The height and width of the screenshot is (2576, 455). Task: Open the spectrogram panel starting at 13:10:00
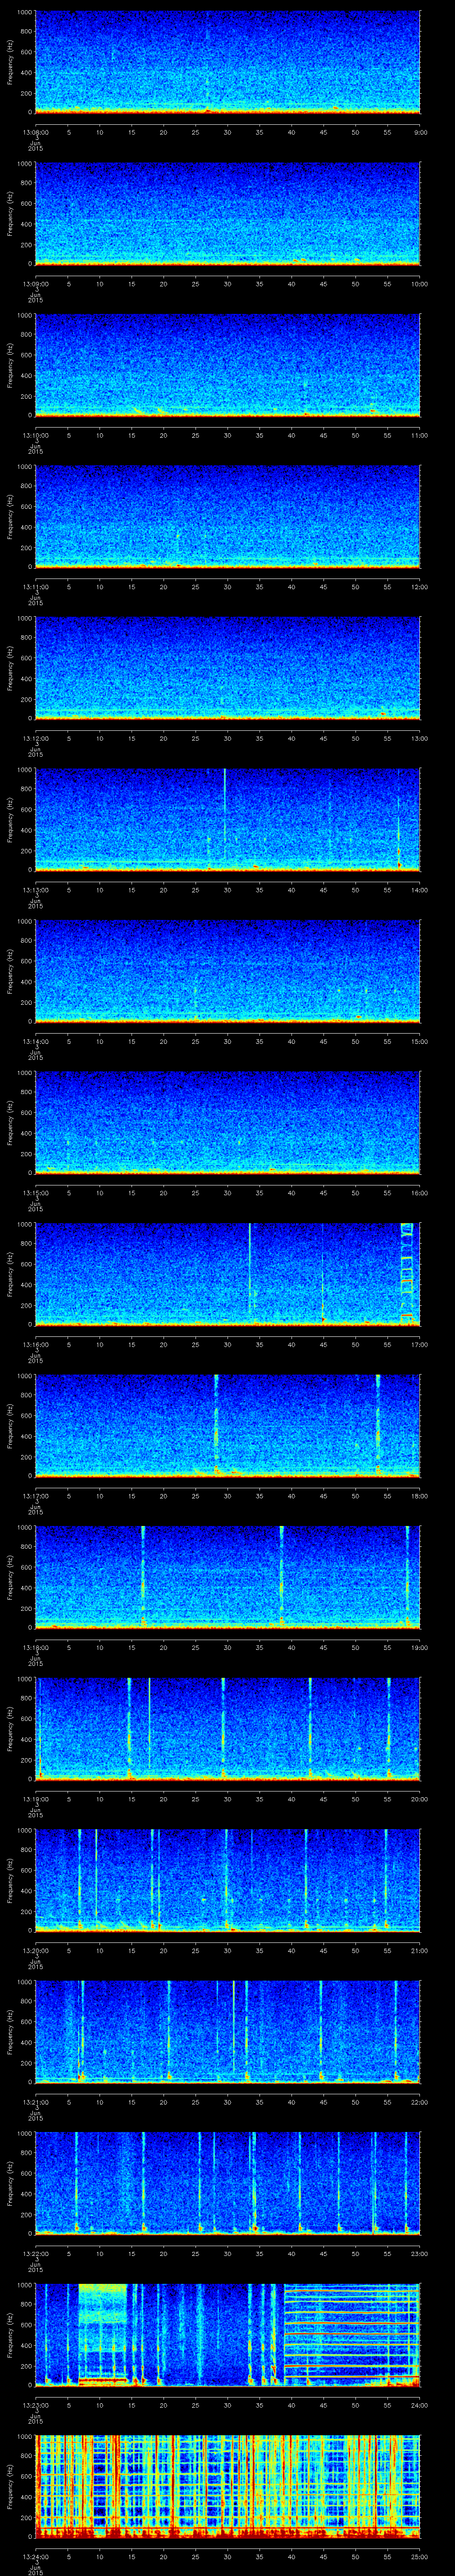[x=228, y=365]
